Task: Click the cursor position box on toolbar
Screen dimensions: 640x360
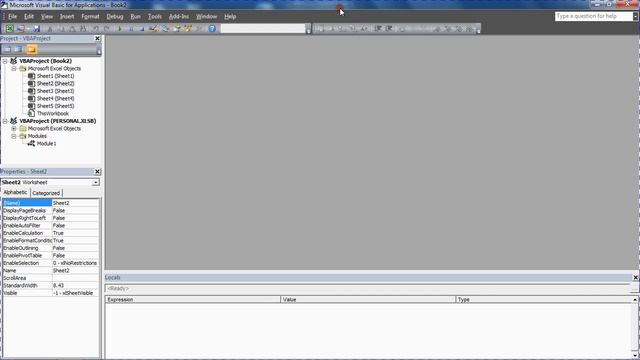Action: [263, 29]
